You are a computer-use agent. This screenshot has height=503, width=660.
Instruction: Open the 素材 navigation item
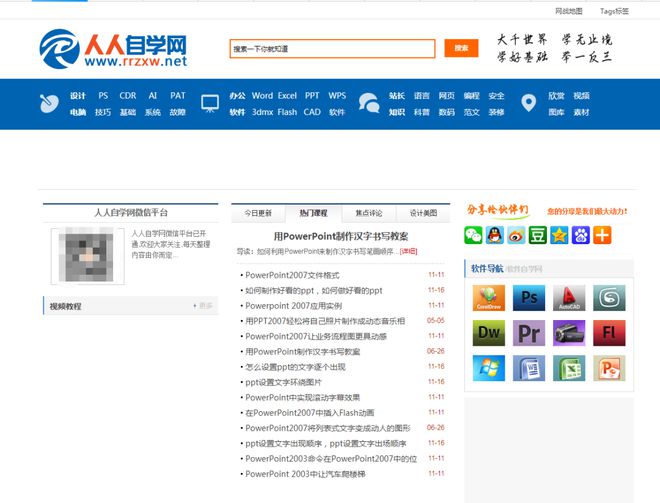point(581,112)
